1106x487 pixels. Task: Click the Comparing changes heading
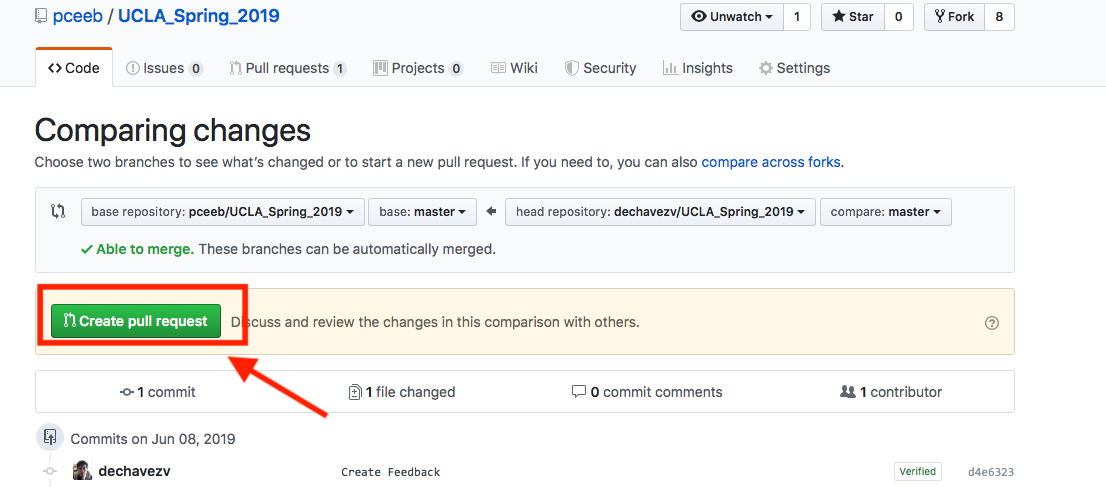coord(173,131)
